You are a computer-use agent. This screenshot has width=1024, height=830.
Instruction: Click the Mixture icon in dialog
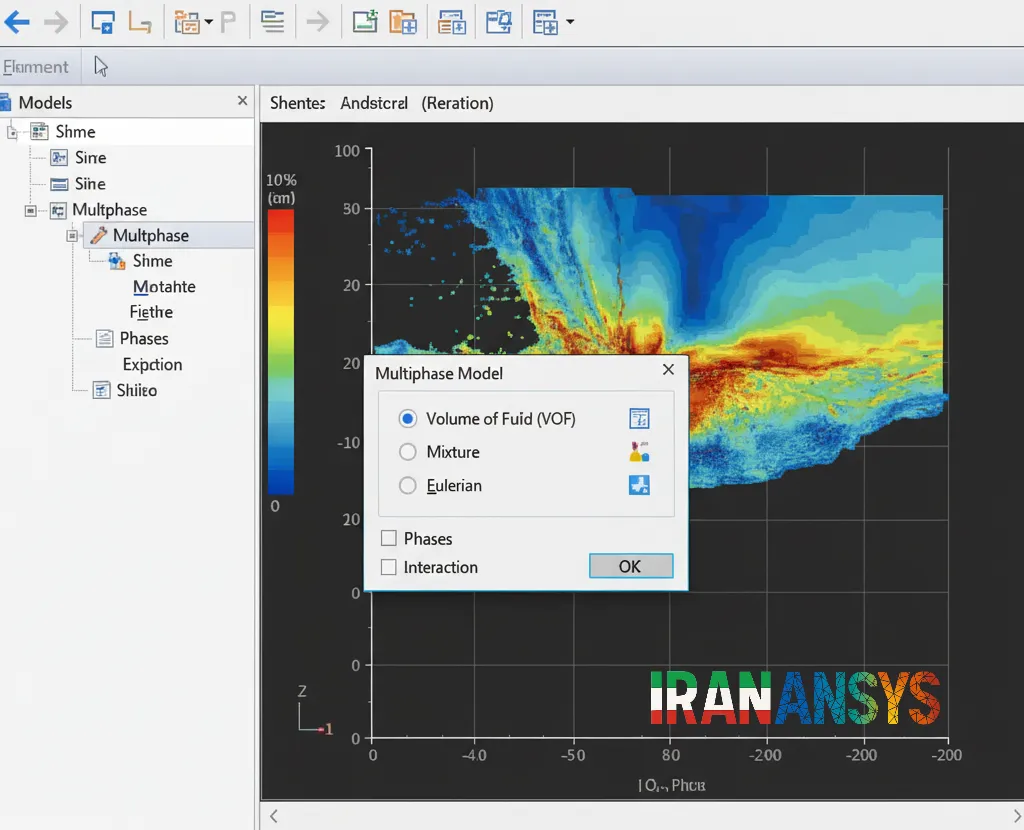[x=639, y=452]
